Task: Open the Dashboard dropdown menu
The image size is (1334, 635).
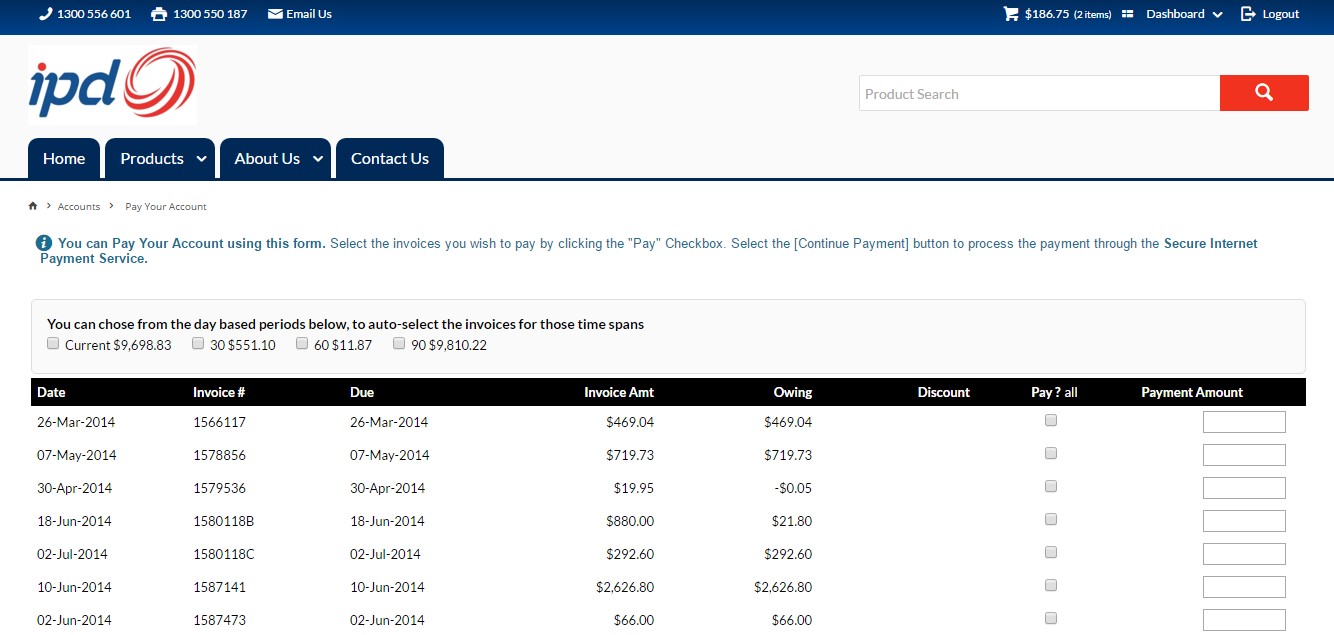Action: (x=1184, y=14)
